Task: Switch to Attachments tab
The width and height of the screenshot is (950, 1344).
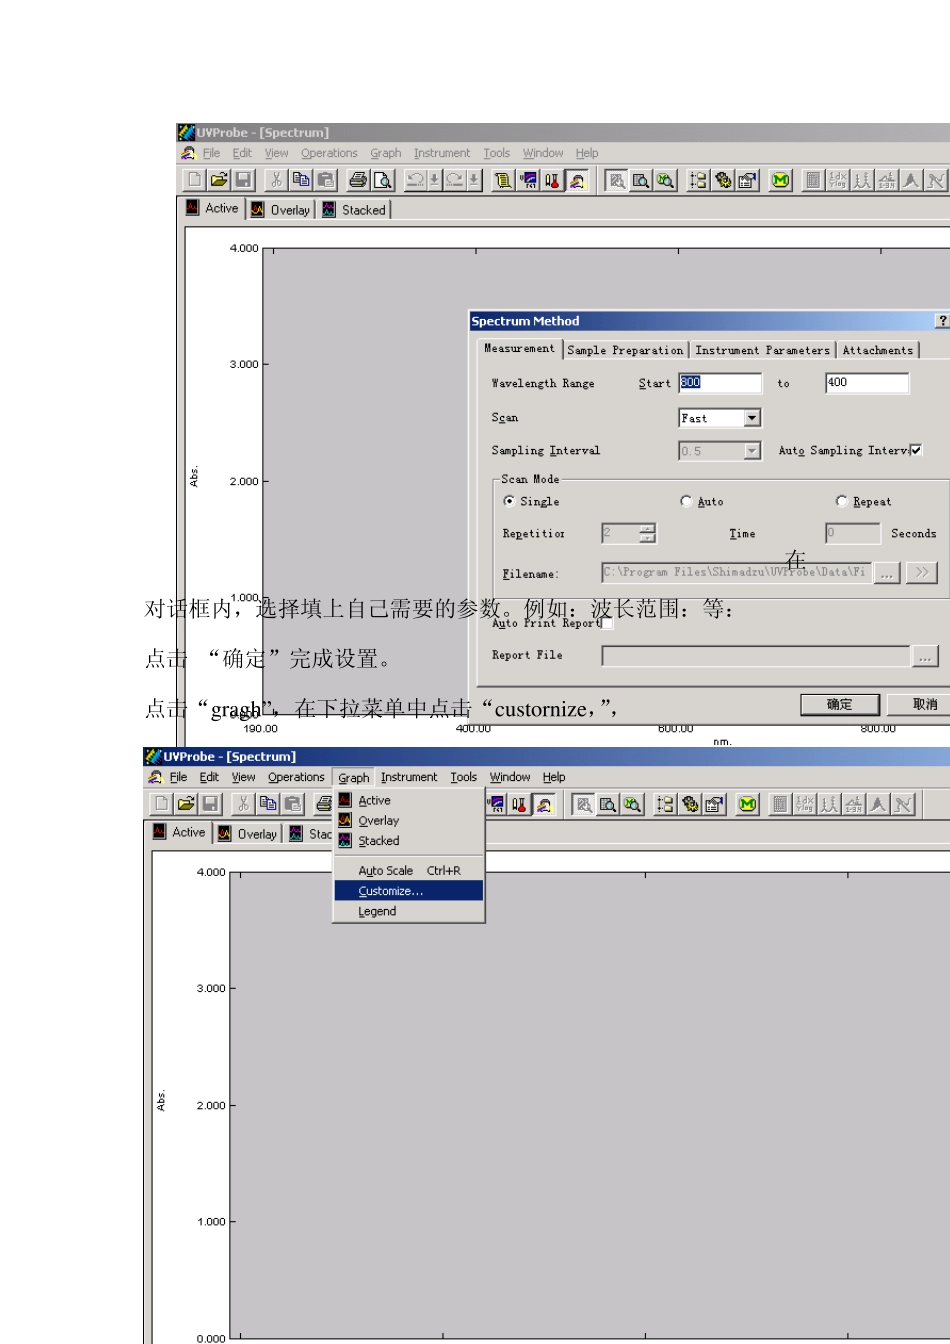Action: [x=877, y=350]
